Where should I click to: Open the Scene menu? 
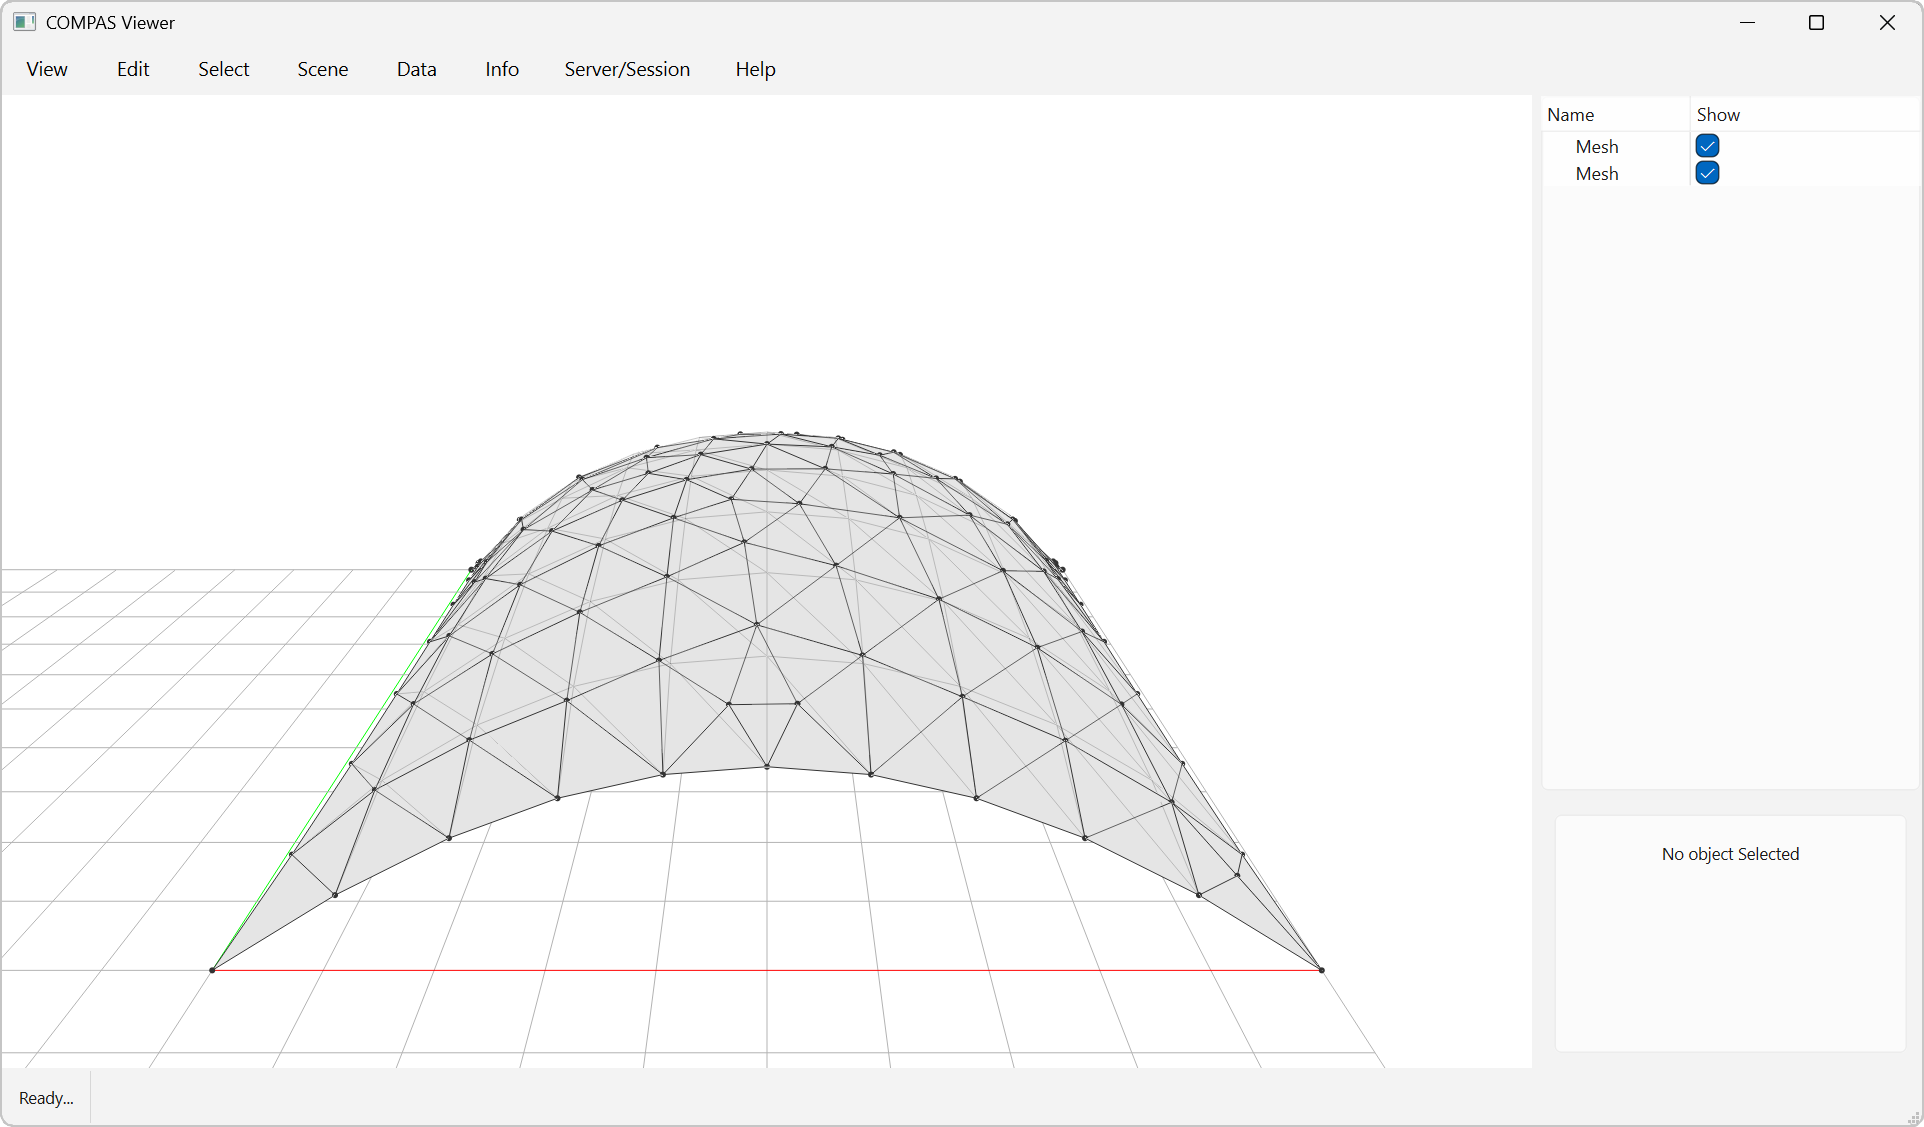tap(322, 69)
